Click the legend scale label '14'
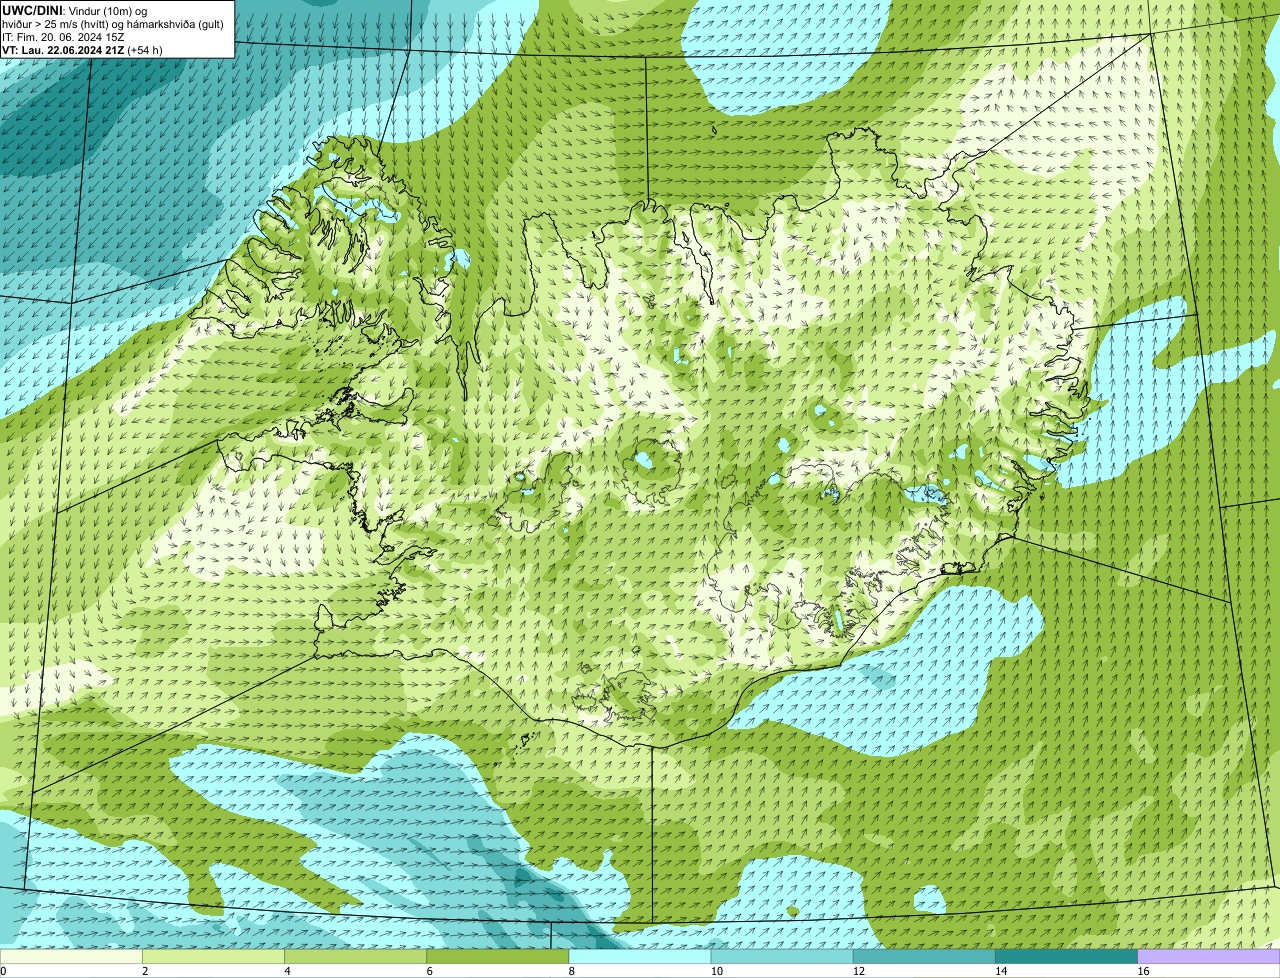The image size is (1280, 978). click(x=1001, y=971)
